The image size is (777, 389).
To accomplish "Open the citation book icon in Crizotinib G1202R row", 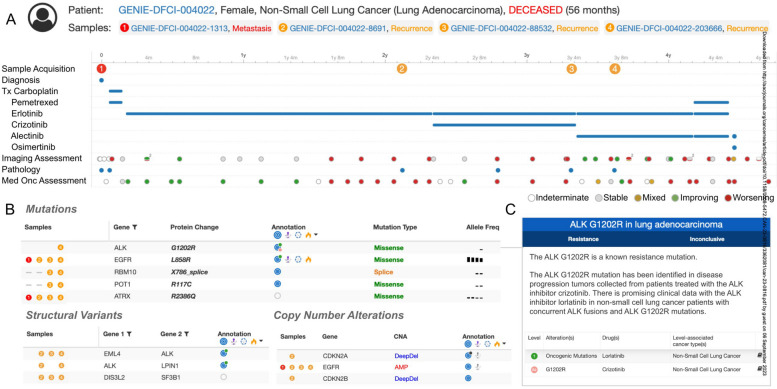I will [759, 369].
